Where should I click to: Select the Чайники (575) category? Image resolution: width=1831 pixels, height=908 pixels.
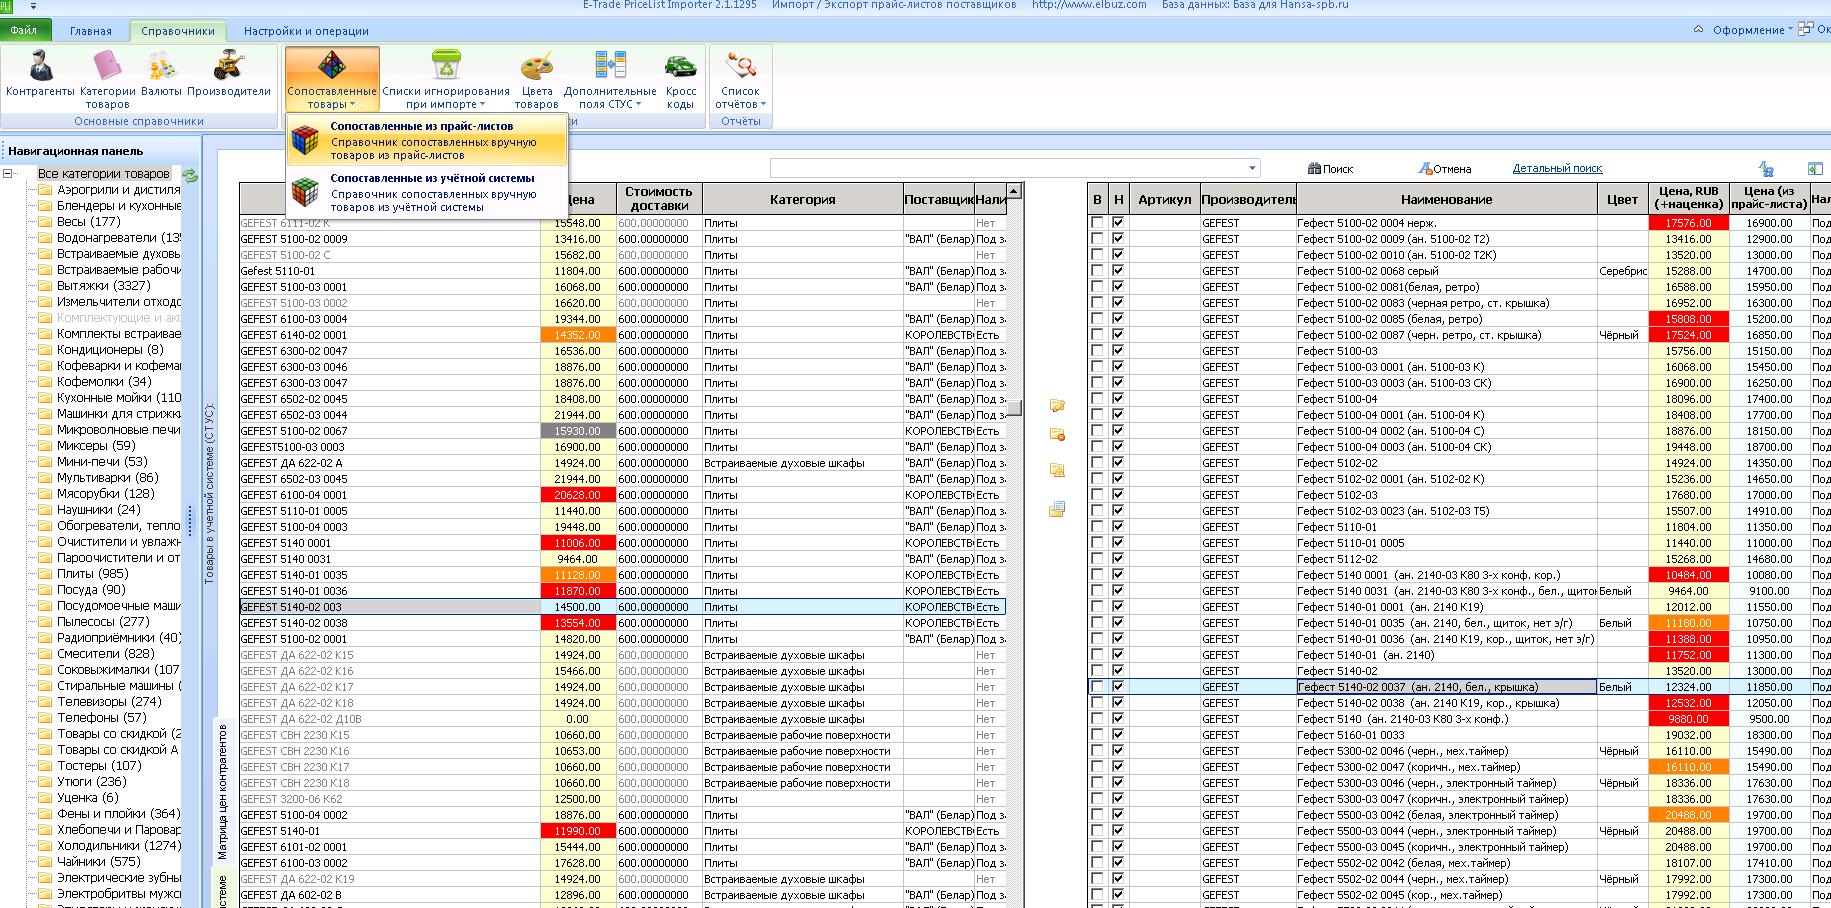tap(98, 862)
